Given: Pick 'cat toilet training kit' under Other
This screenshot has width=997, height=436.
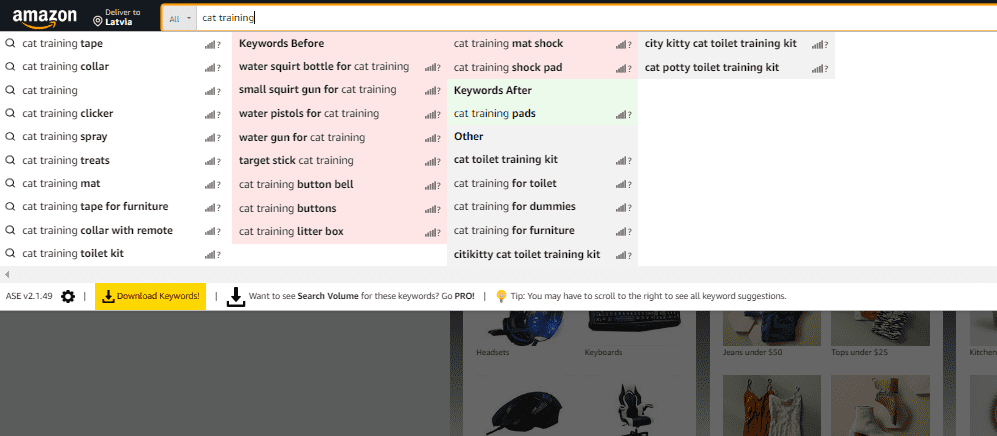Looking at the screenshot, I should [x=505, y=160].
